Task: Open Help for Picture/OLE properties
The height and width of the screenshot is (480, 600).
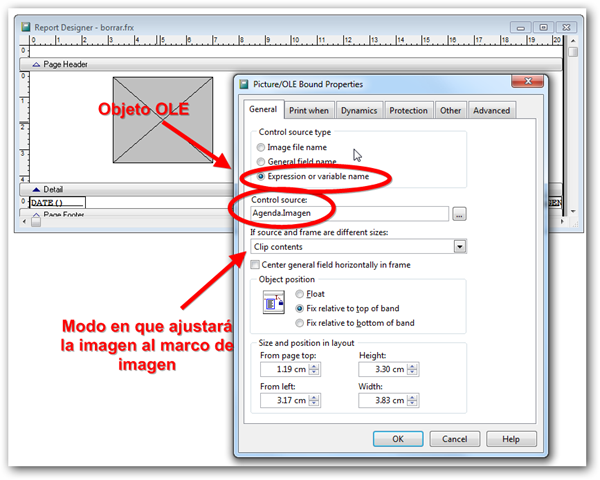Action: click(511, 439)
